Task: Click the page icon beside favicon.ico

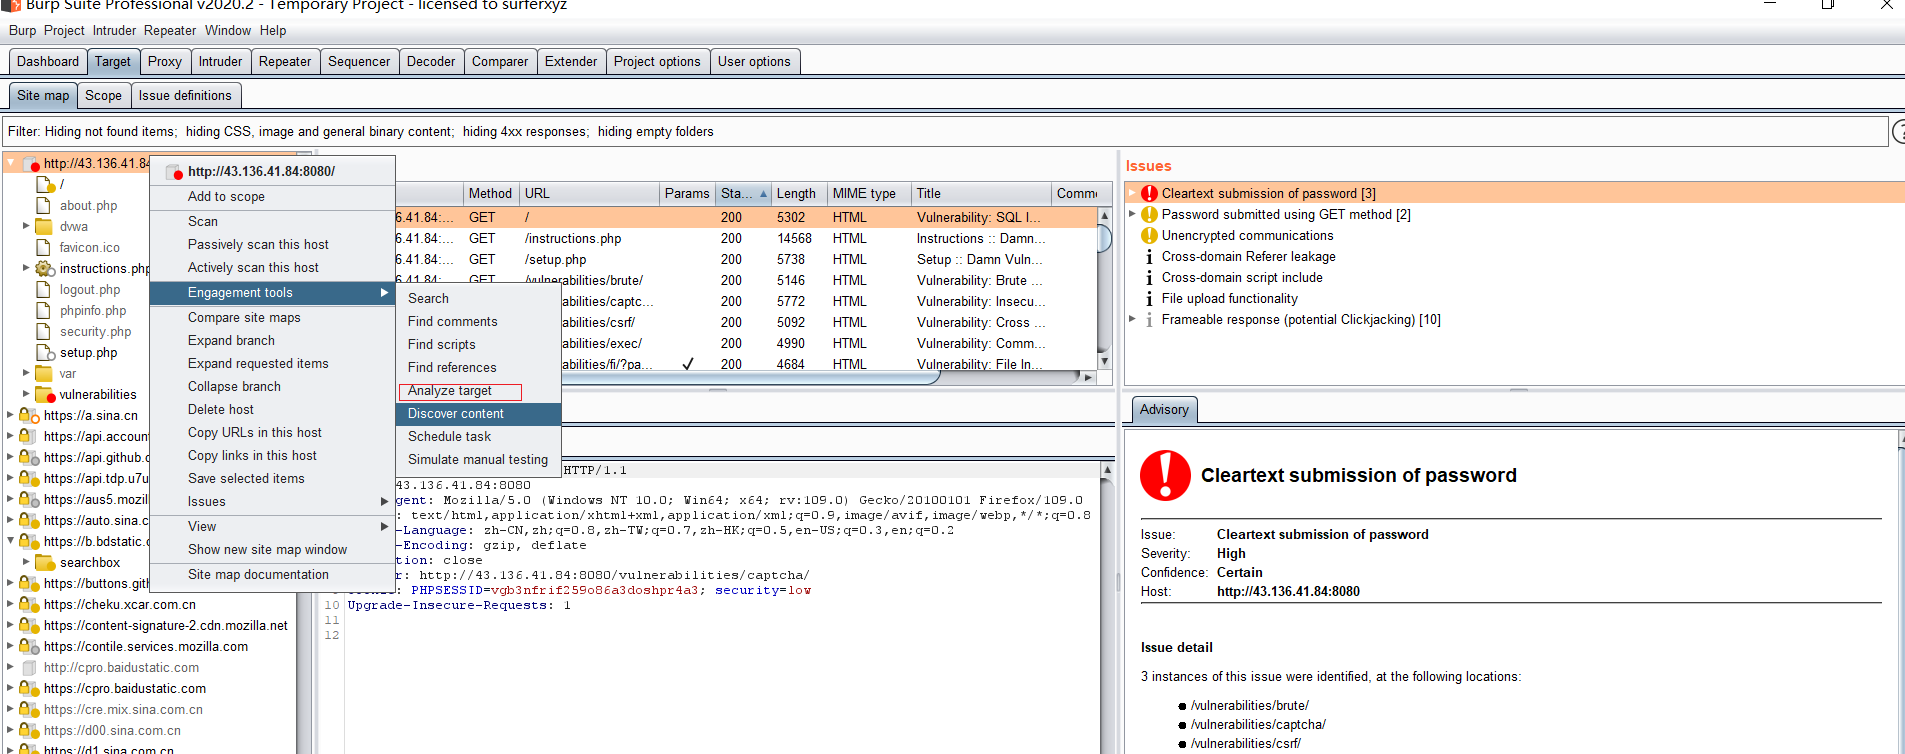Action: point(43,247)
